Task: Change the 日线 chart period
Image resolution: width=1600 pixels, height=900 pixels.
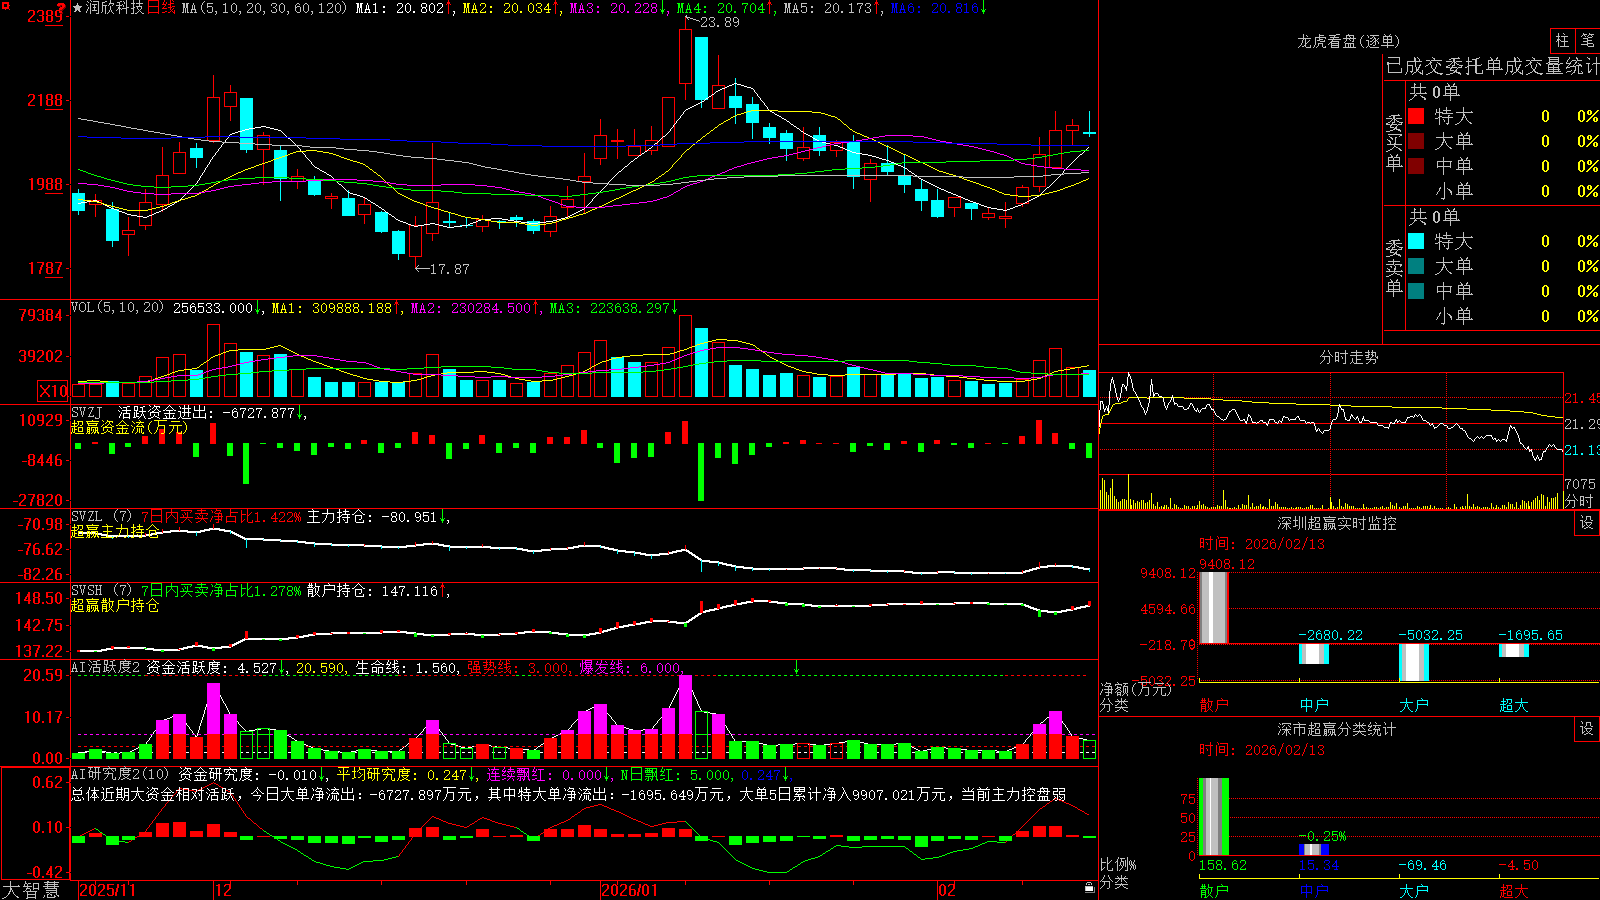Action: 161,8
